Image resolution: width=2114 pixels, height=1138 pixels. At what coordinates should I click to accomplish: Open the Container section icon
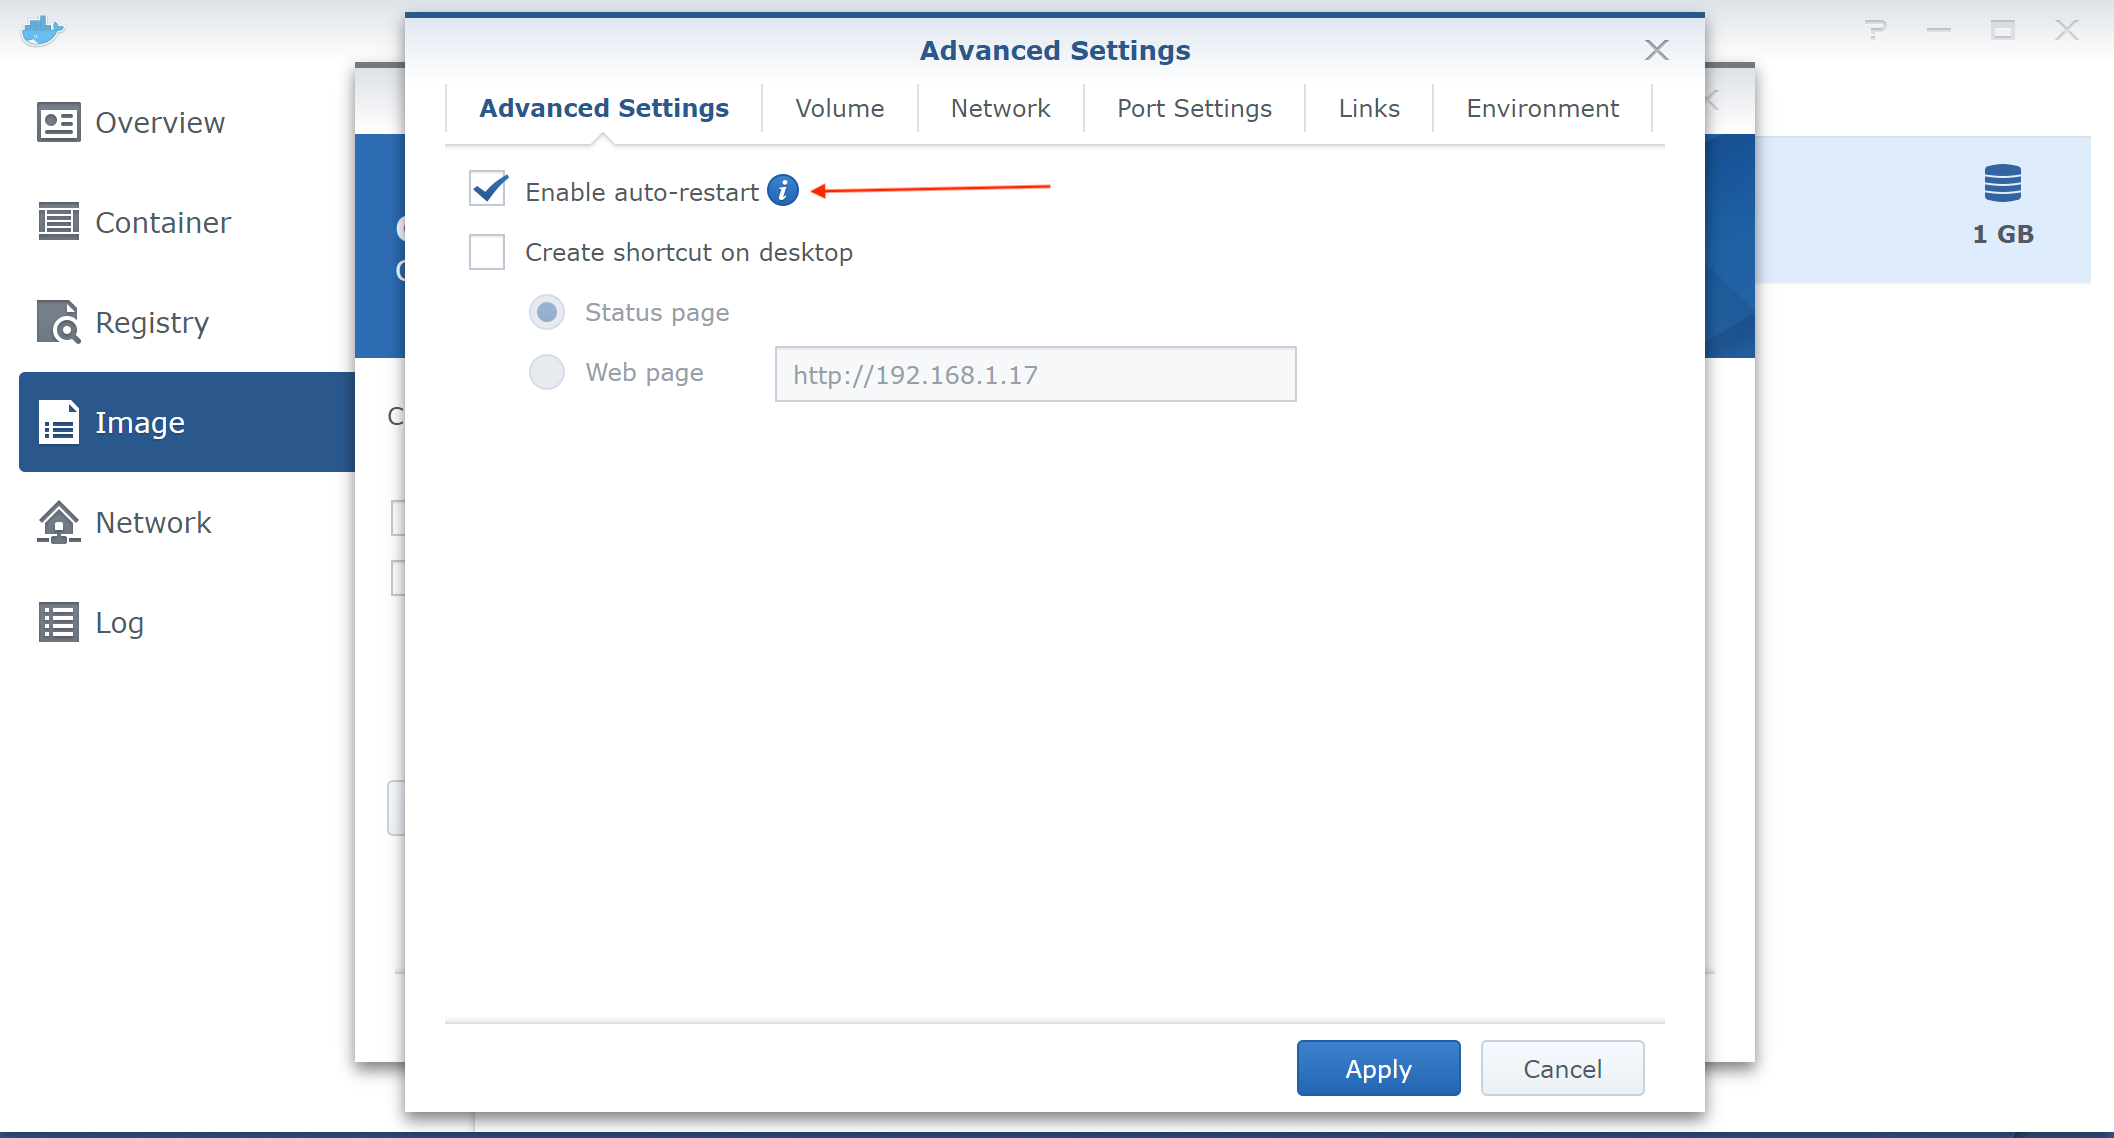tap(58, 222)
